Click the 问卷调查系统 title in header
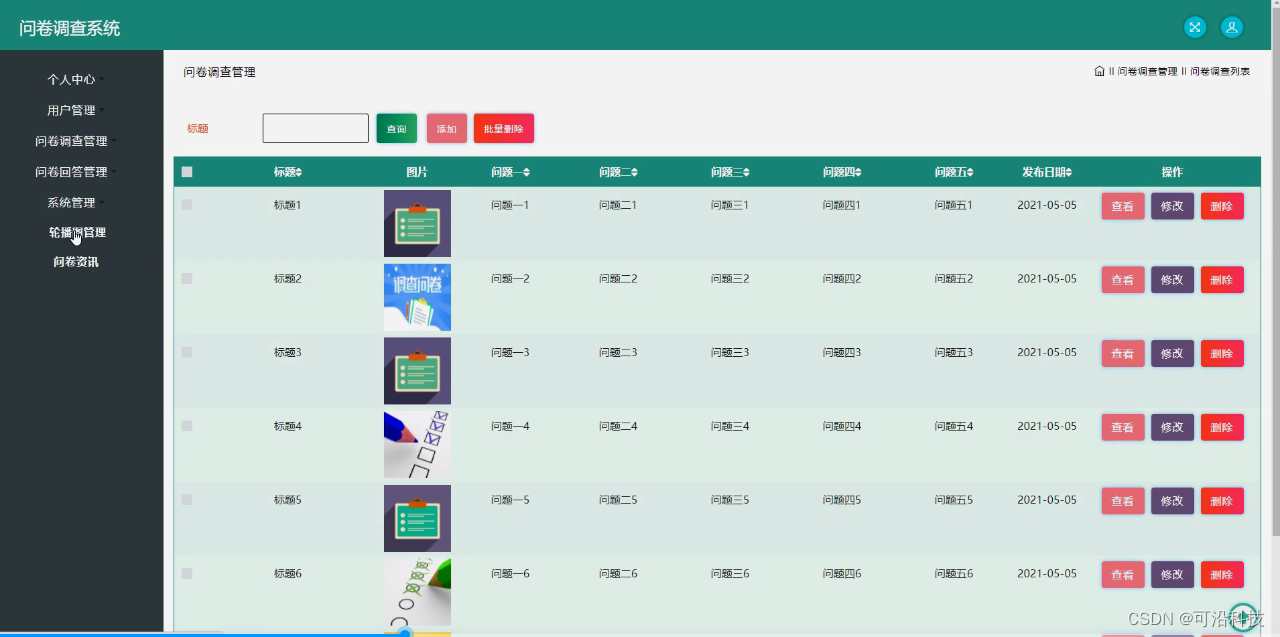Image resolution: width=1280 pixels, height=637 pixels. pos(70,28)
